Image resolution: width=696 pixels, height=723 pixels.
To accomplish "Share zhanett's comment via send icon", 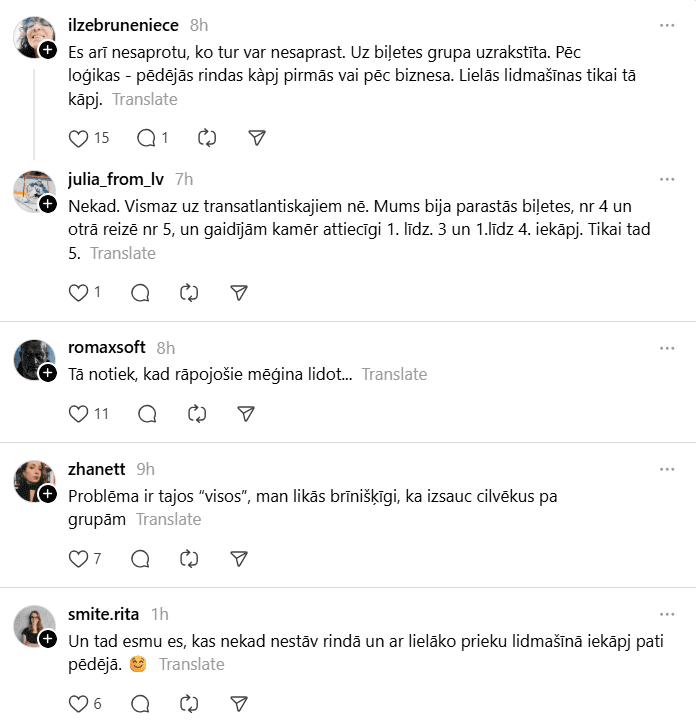I will click(x=239, y=558).
